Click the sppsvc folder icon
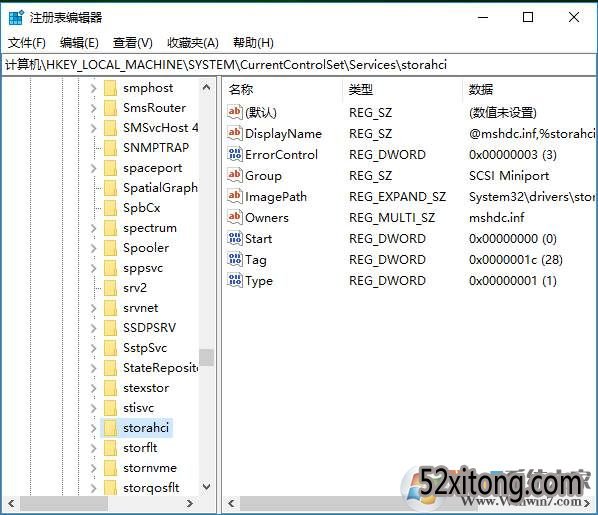 (111, 268)
